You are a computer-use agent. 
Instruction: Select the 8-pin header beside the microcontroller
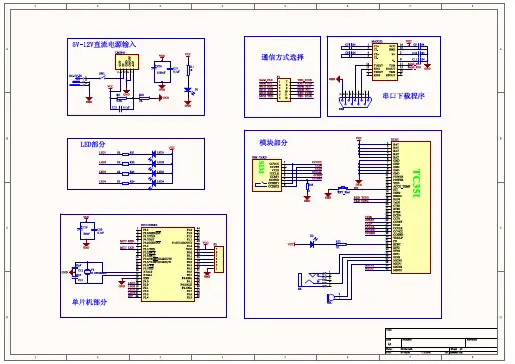[219, 260]
